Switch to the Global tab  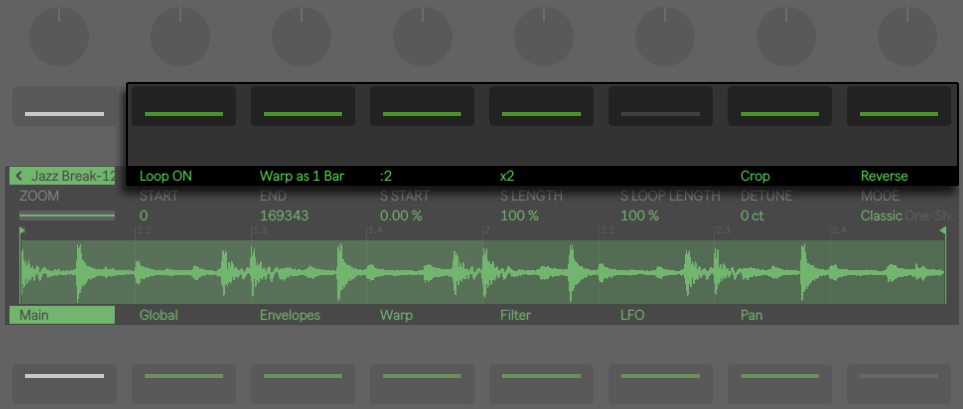[158, 315]
